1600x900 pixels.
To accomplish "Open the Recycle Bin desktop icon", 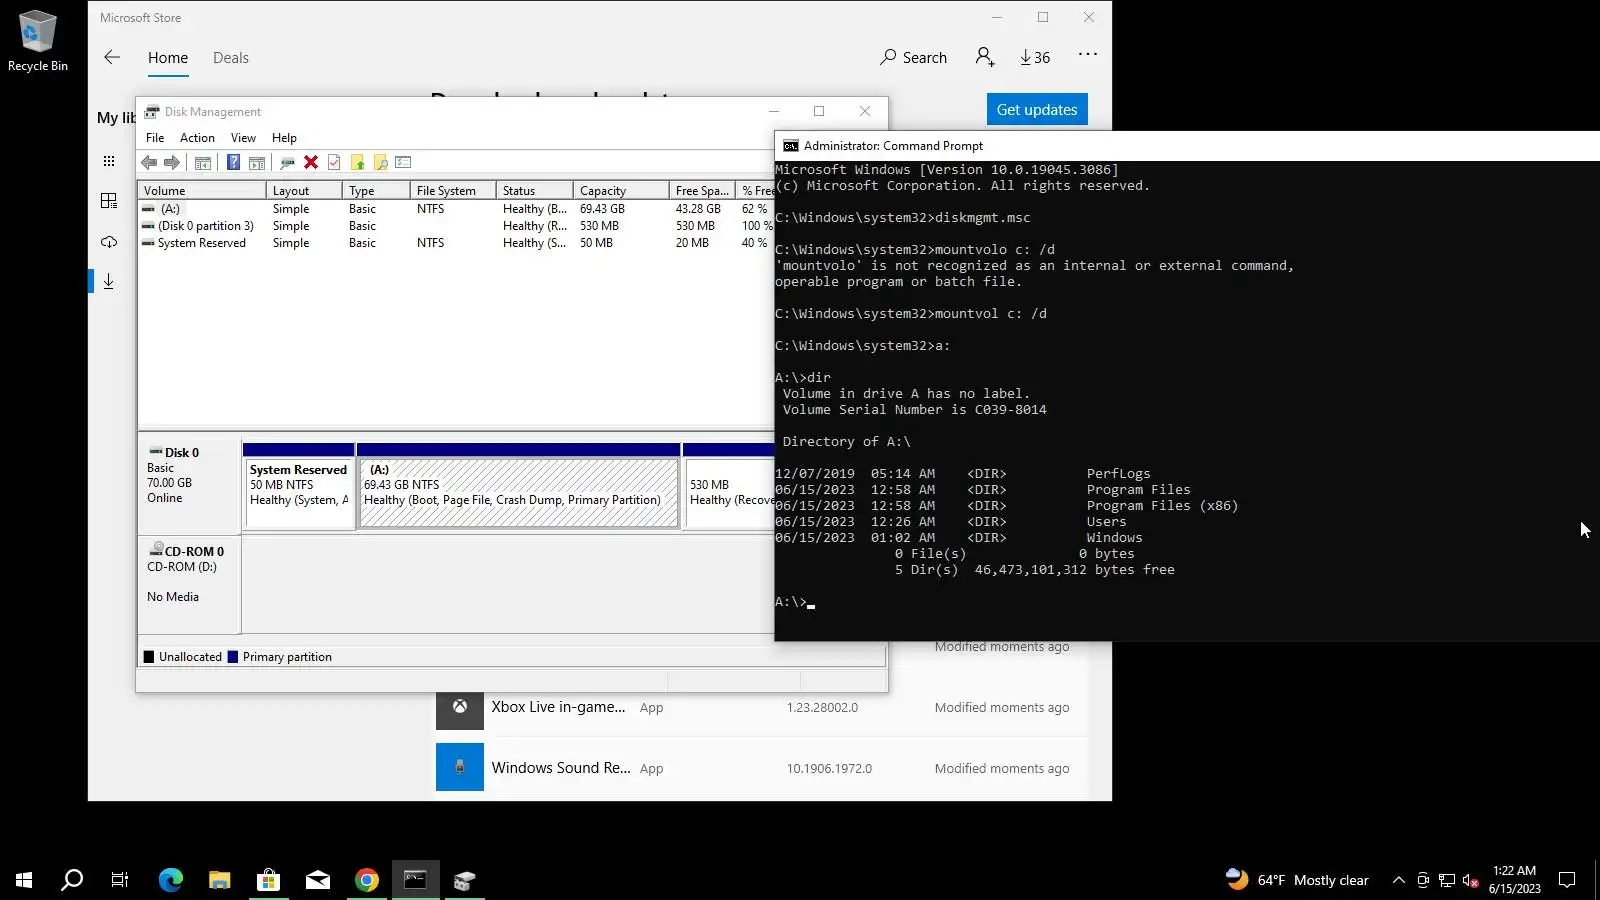I will tap(38, 41).
